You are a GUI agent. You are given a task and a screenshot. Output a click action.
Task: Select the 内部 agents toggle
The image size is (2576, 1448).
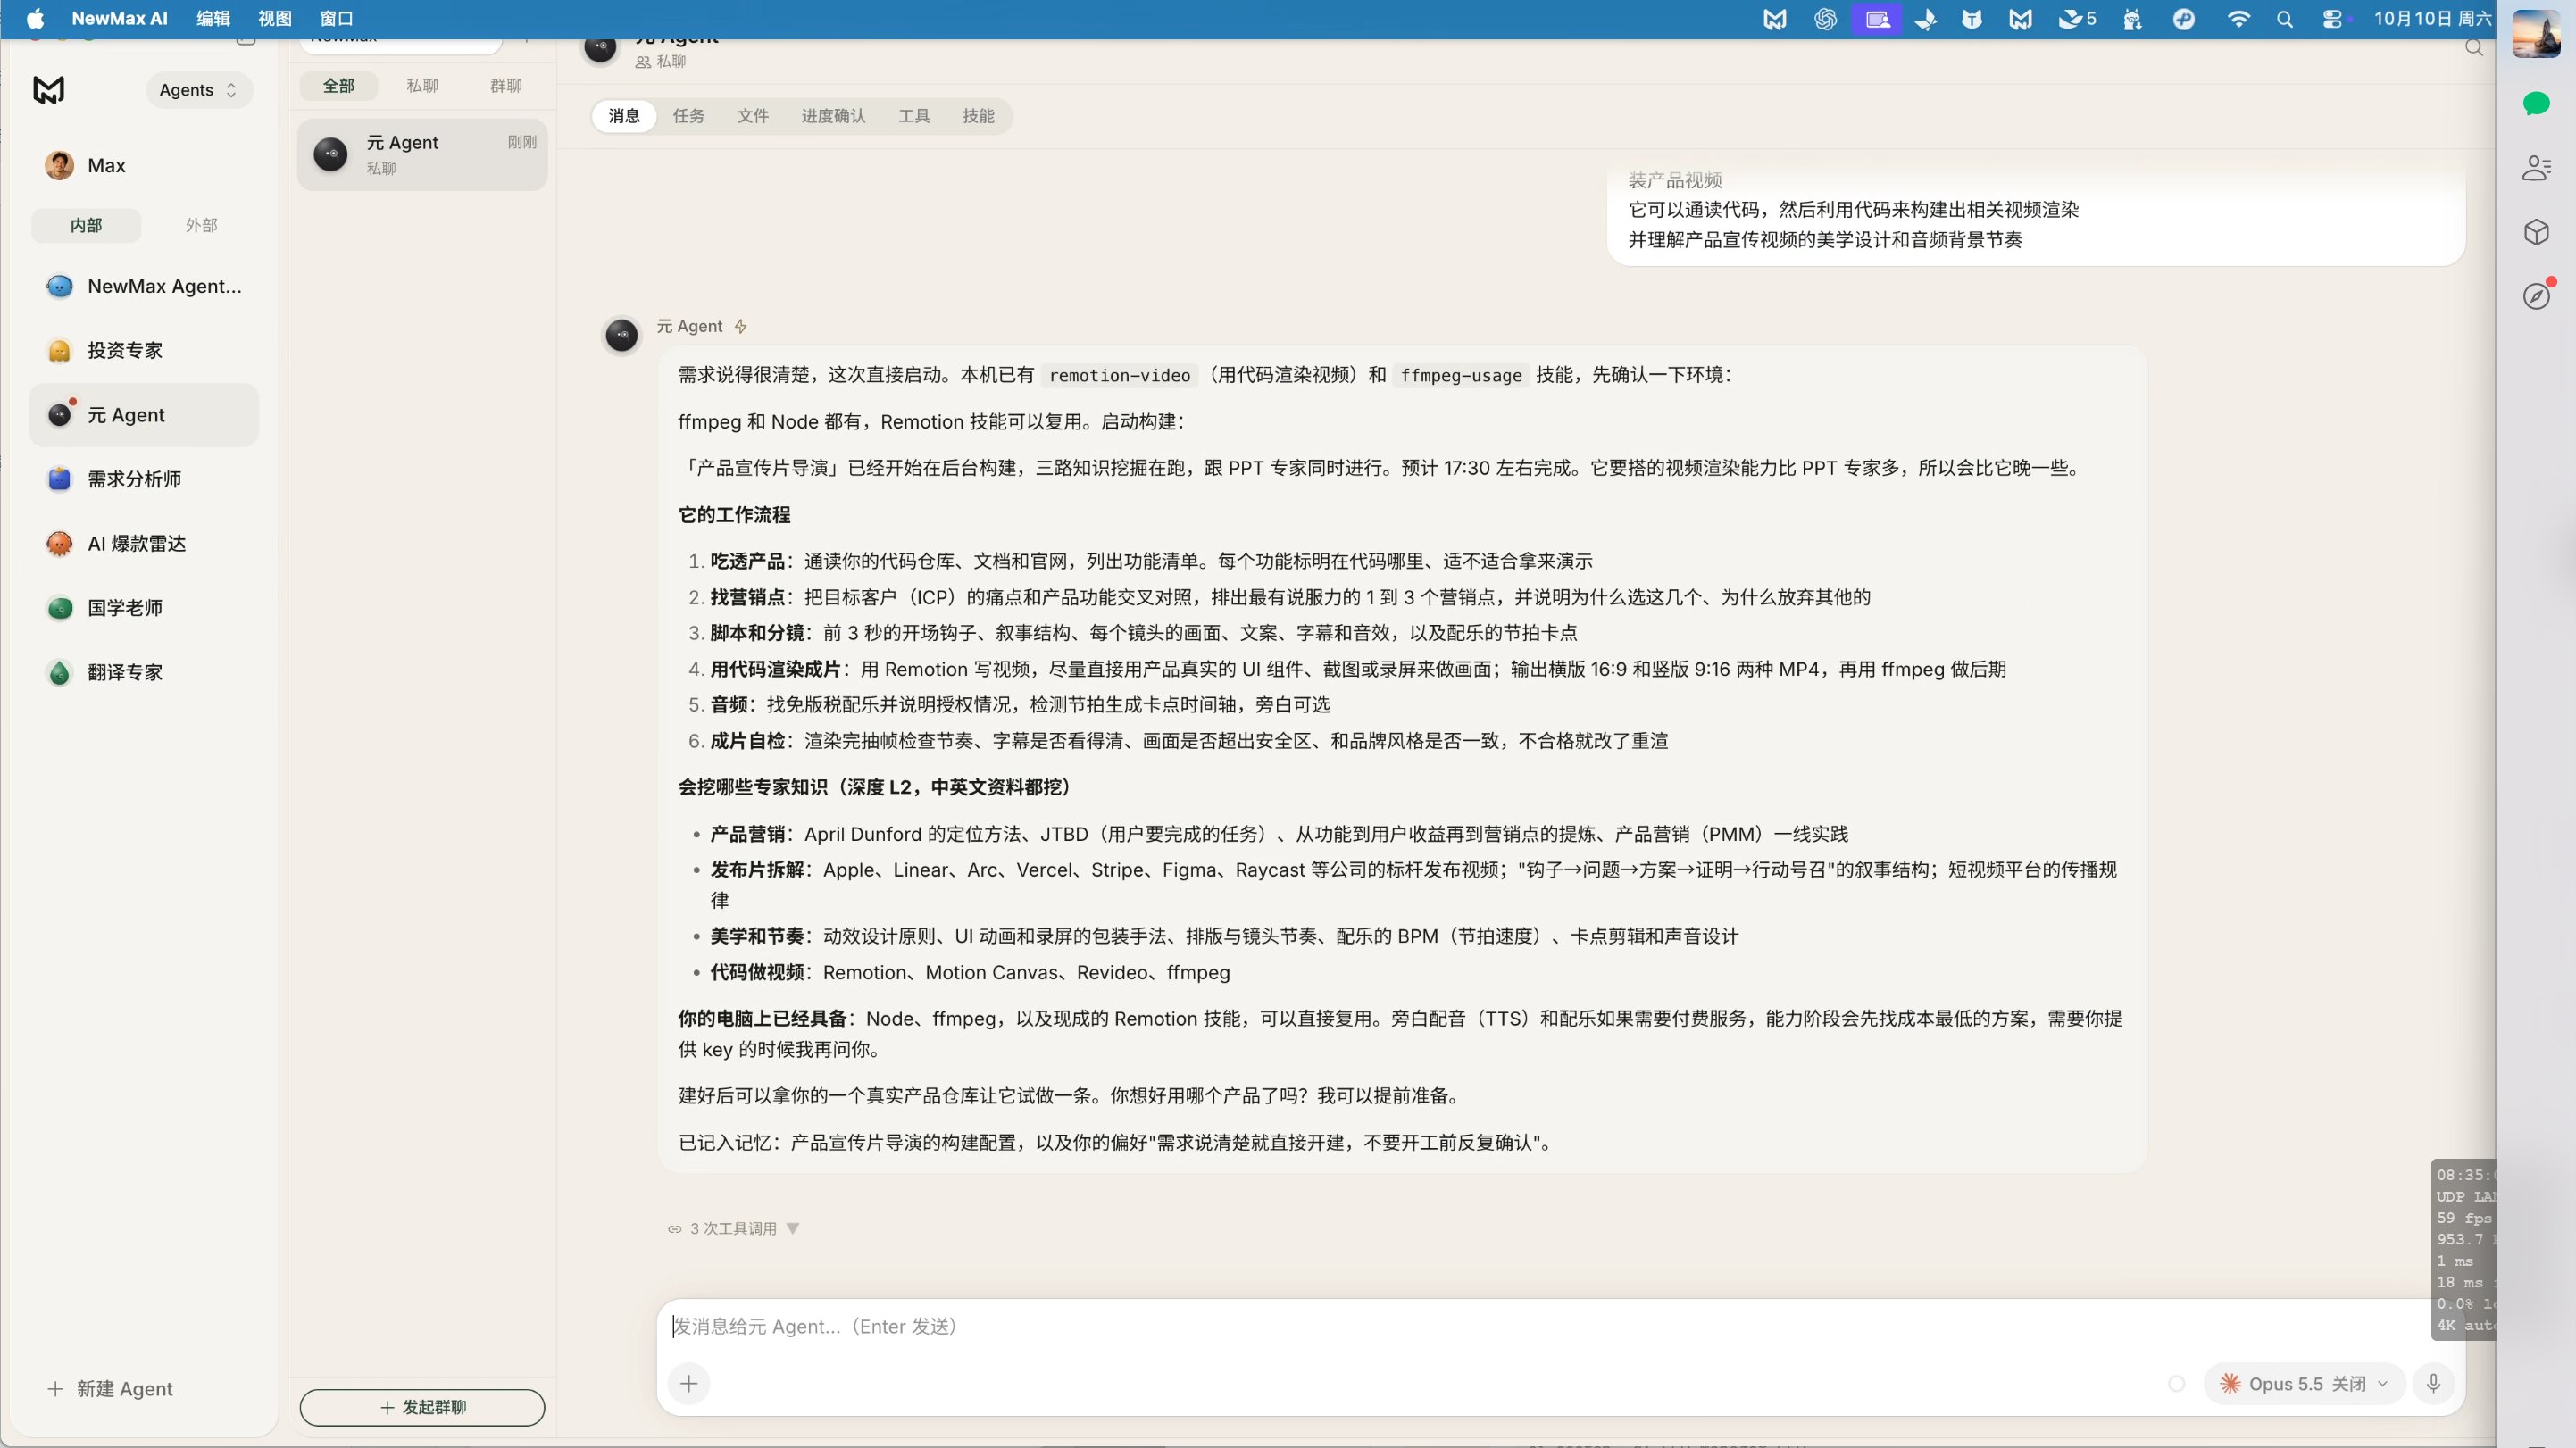86,225
